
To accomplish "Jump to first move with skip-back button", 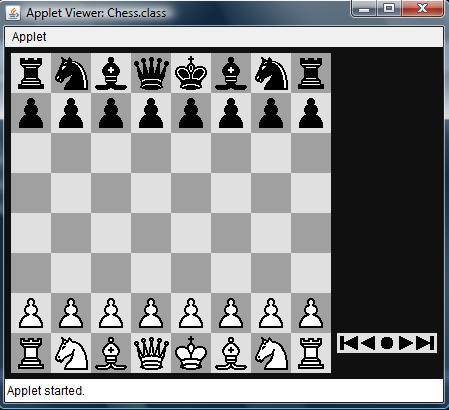I will [x=348, y=343].
